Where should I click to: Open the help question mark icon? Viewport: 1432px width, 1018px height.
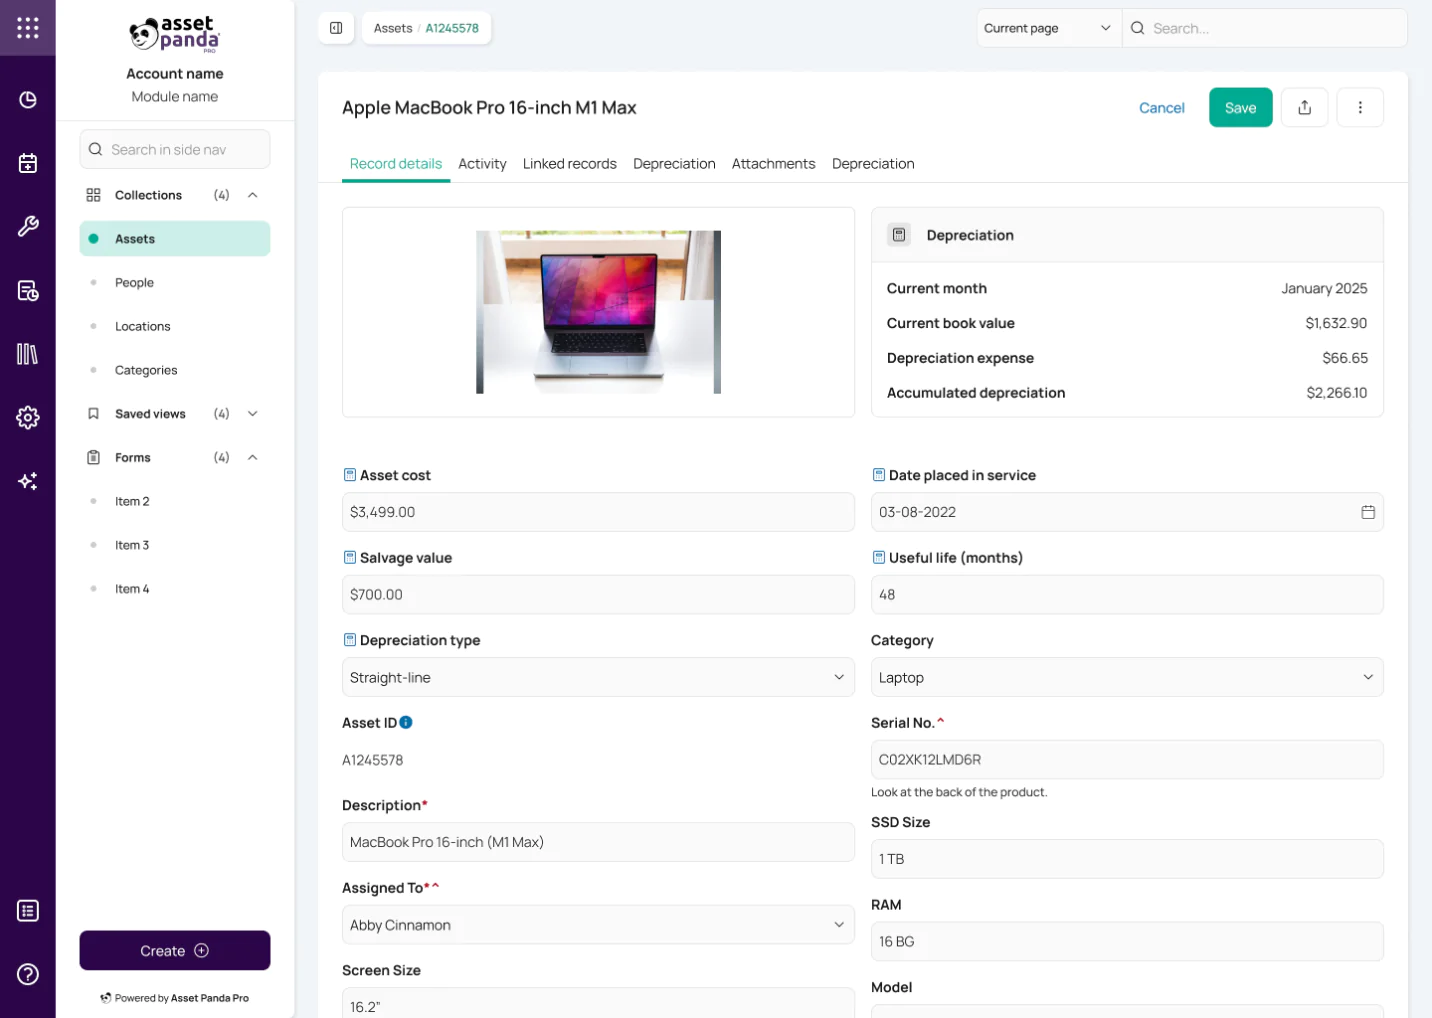28,974
